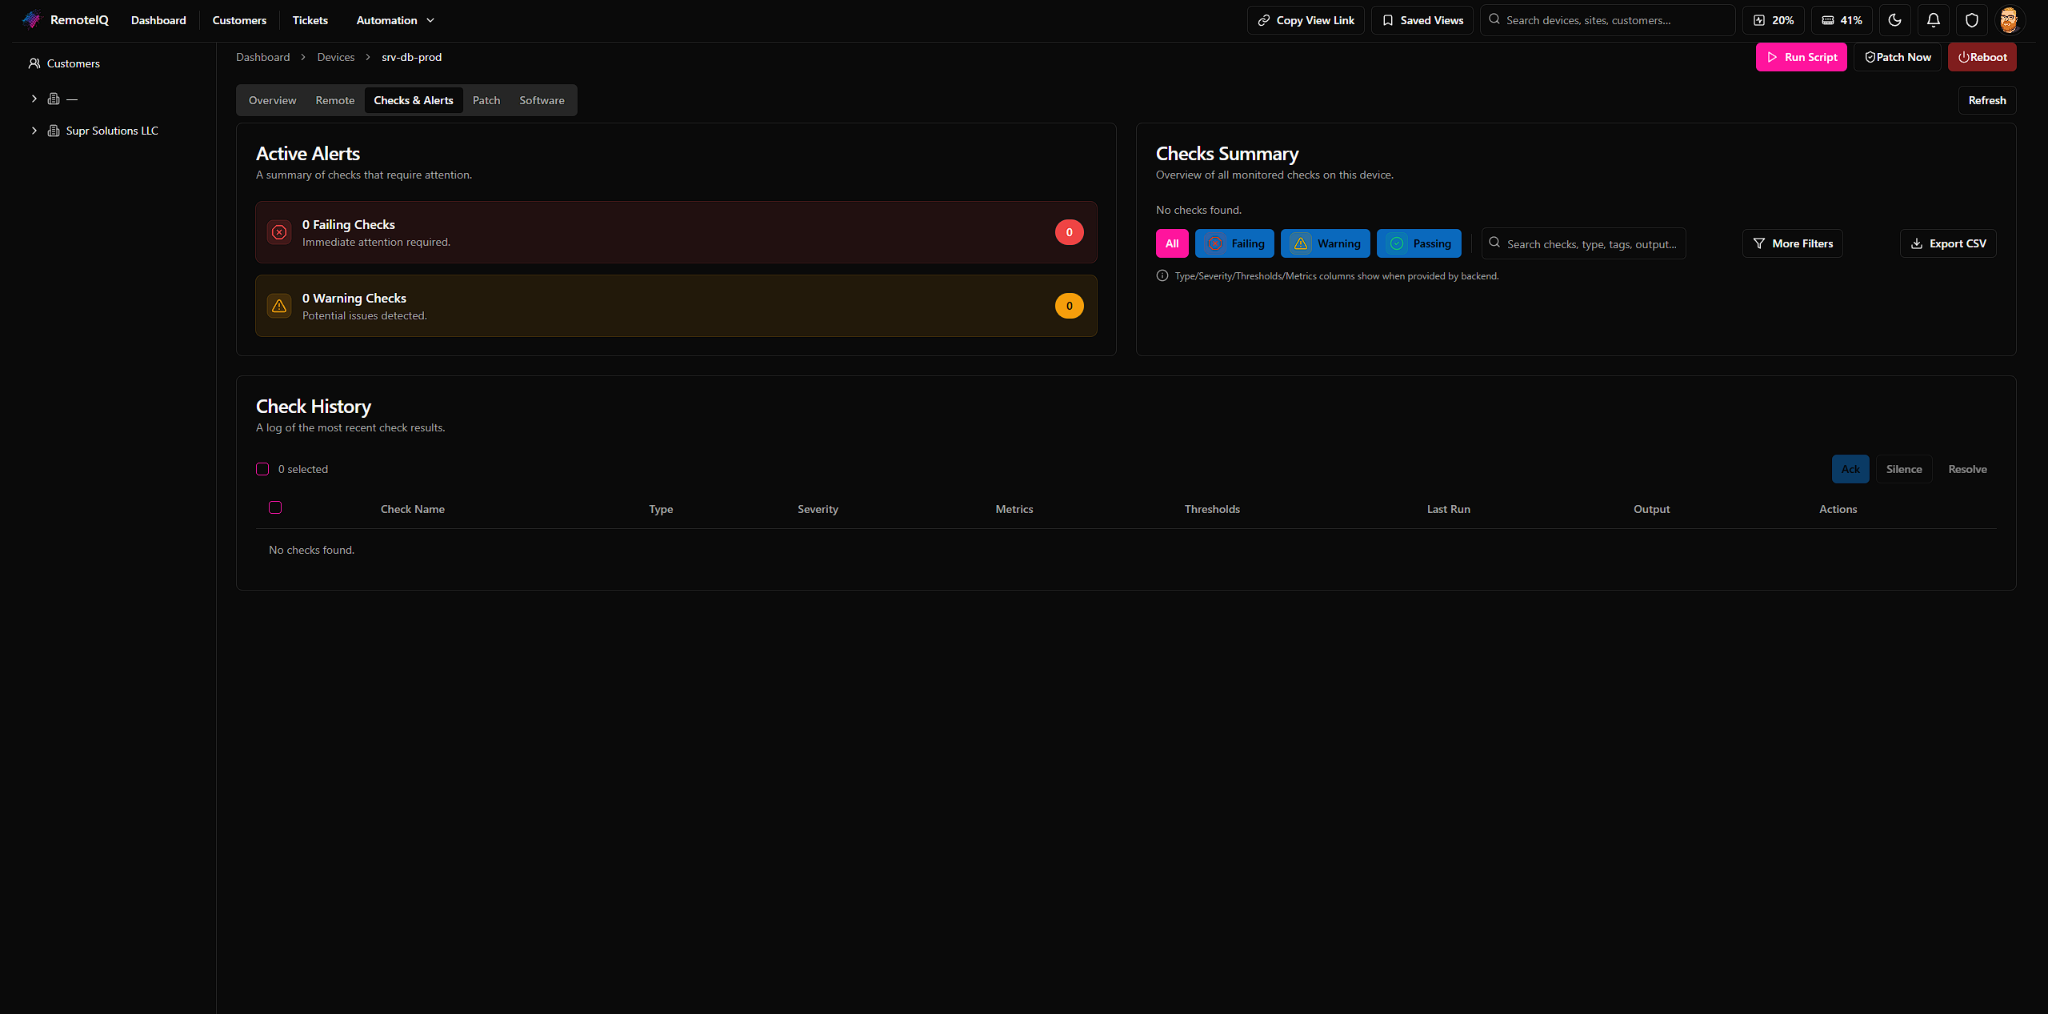
Task: Expand the unnamed customer tree node
Action: tap(34, 99)
